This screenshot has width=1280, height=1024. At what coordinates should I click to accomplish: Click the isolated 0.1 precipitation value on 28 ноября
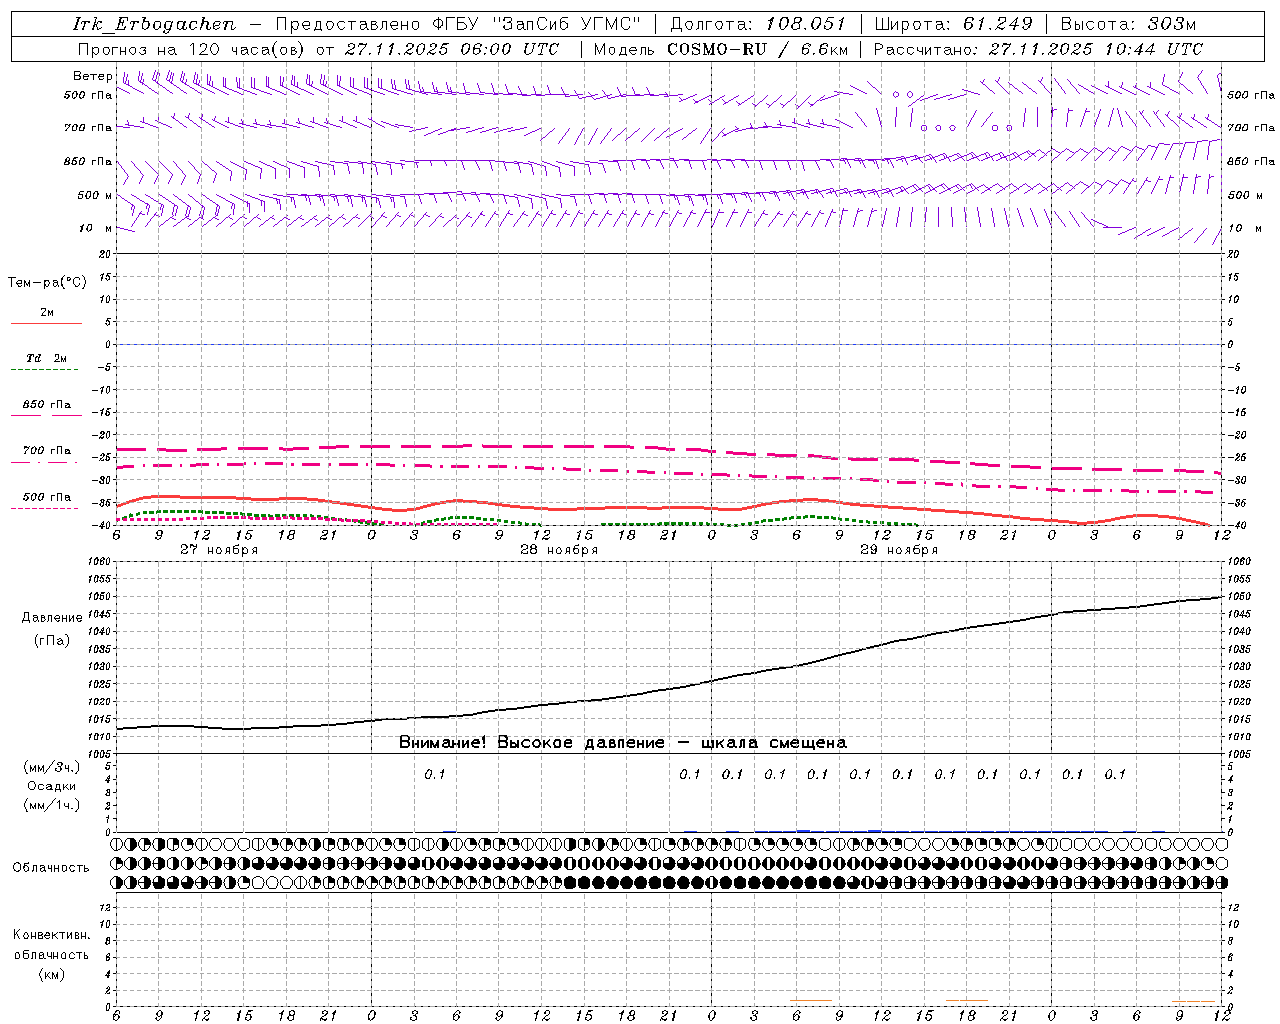point(434,774)
